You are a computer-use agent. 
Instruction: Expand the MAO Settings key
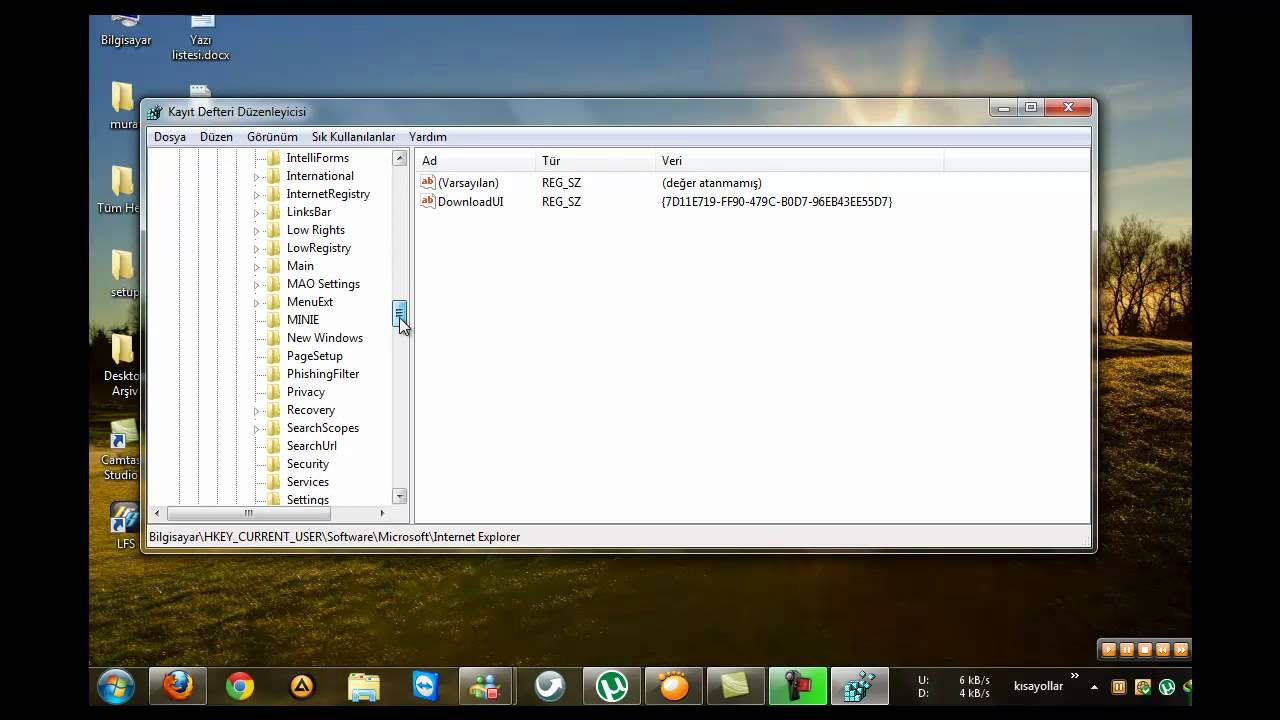click(x=256, y=285)
